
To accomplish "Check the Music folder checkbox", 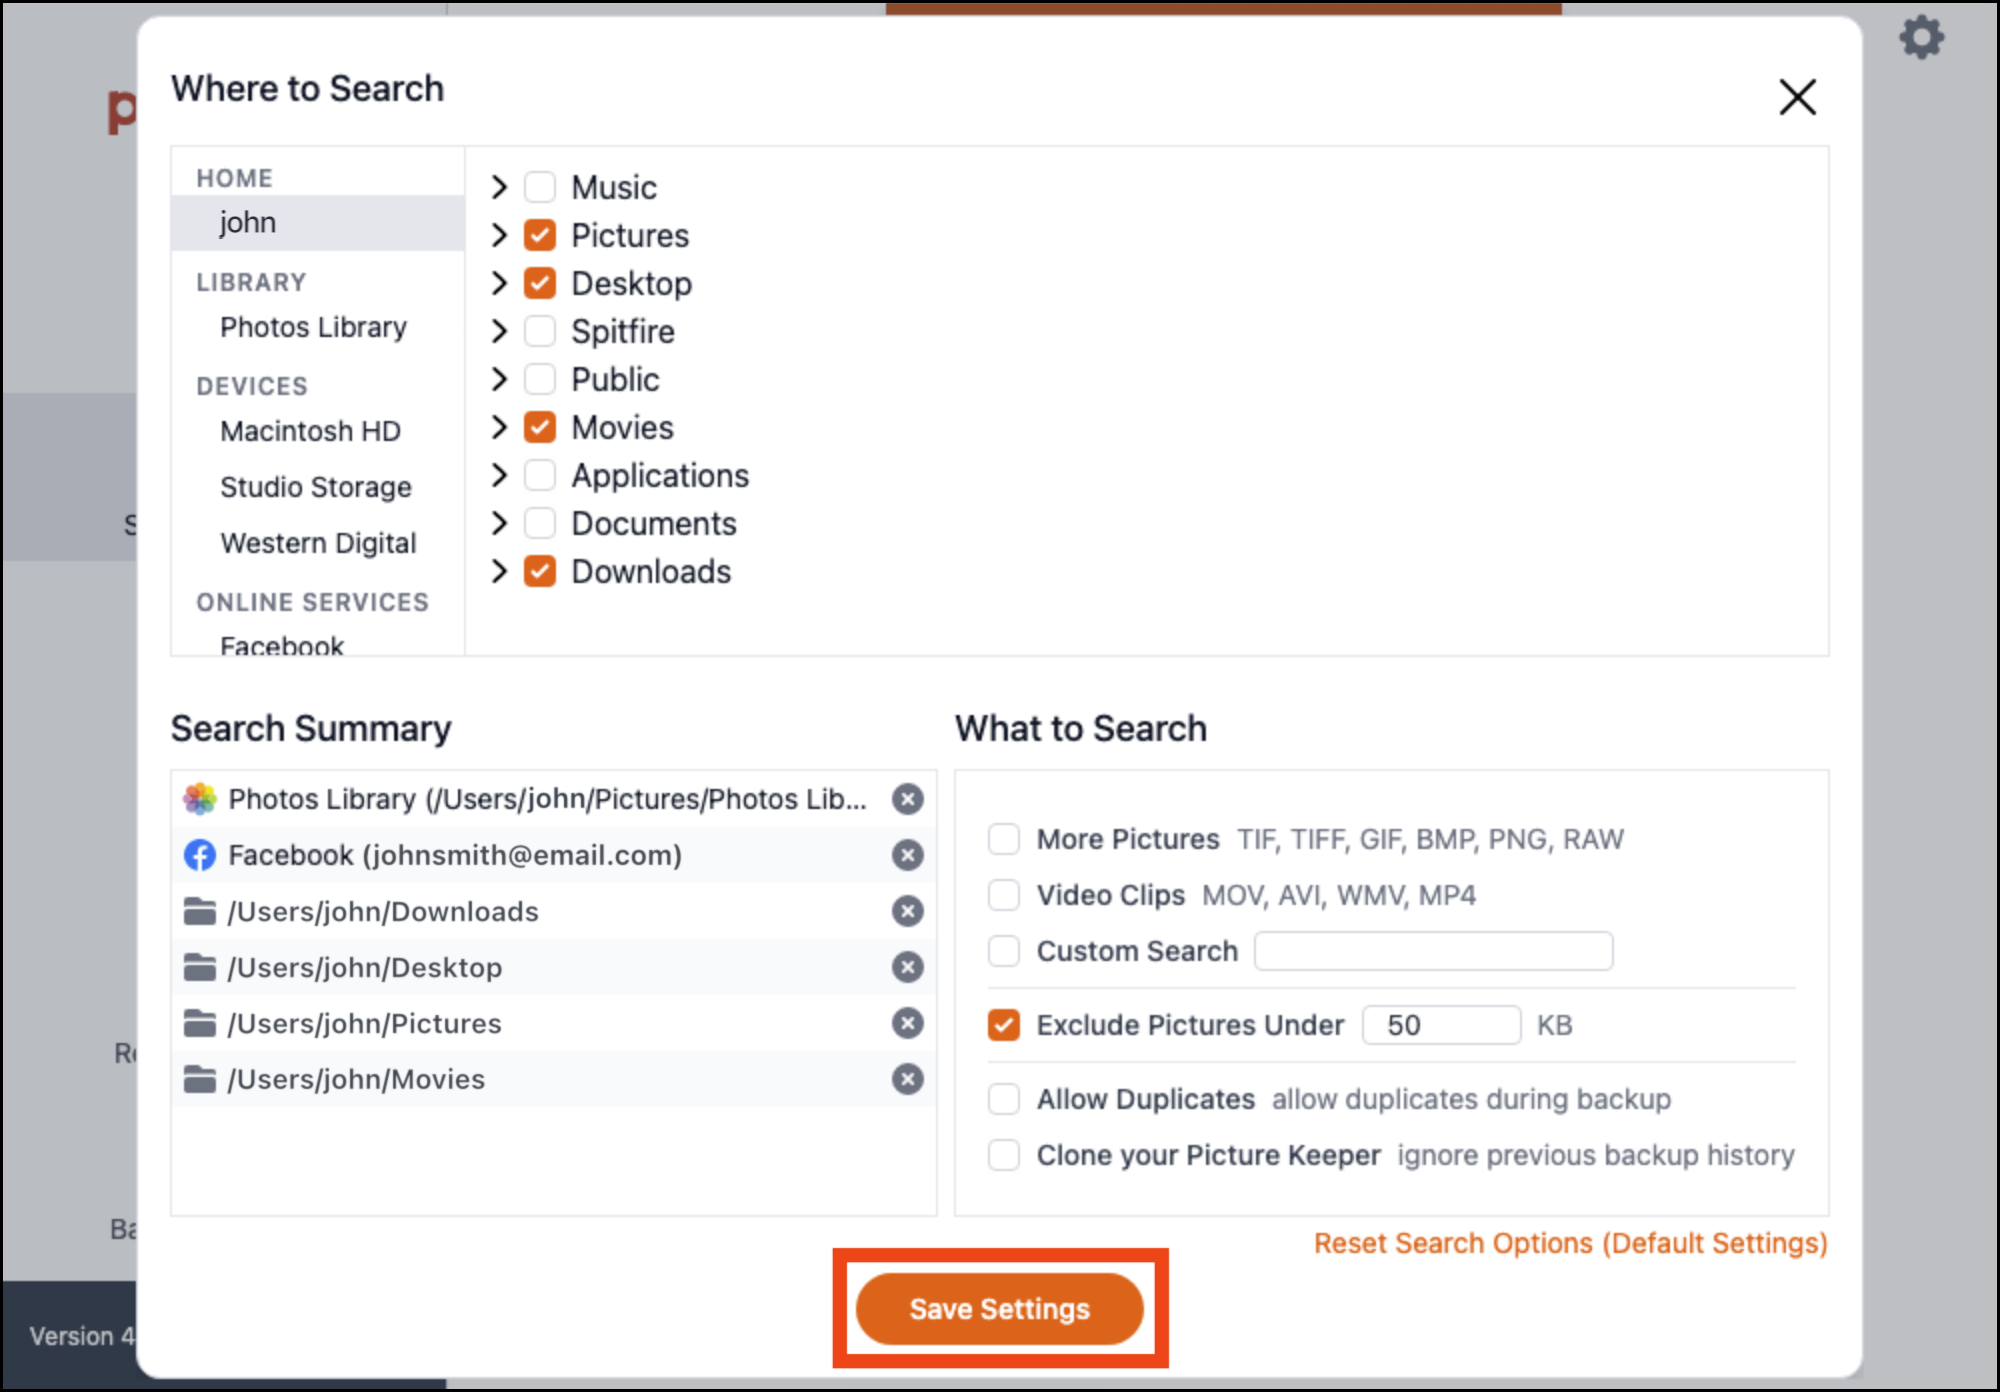I will tap(540, 187).
